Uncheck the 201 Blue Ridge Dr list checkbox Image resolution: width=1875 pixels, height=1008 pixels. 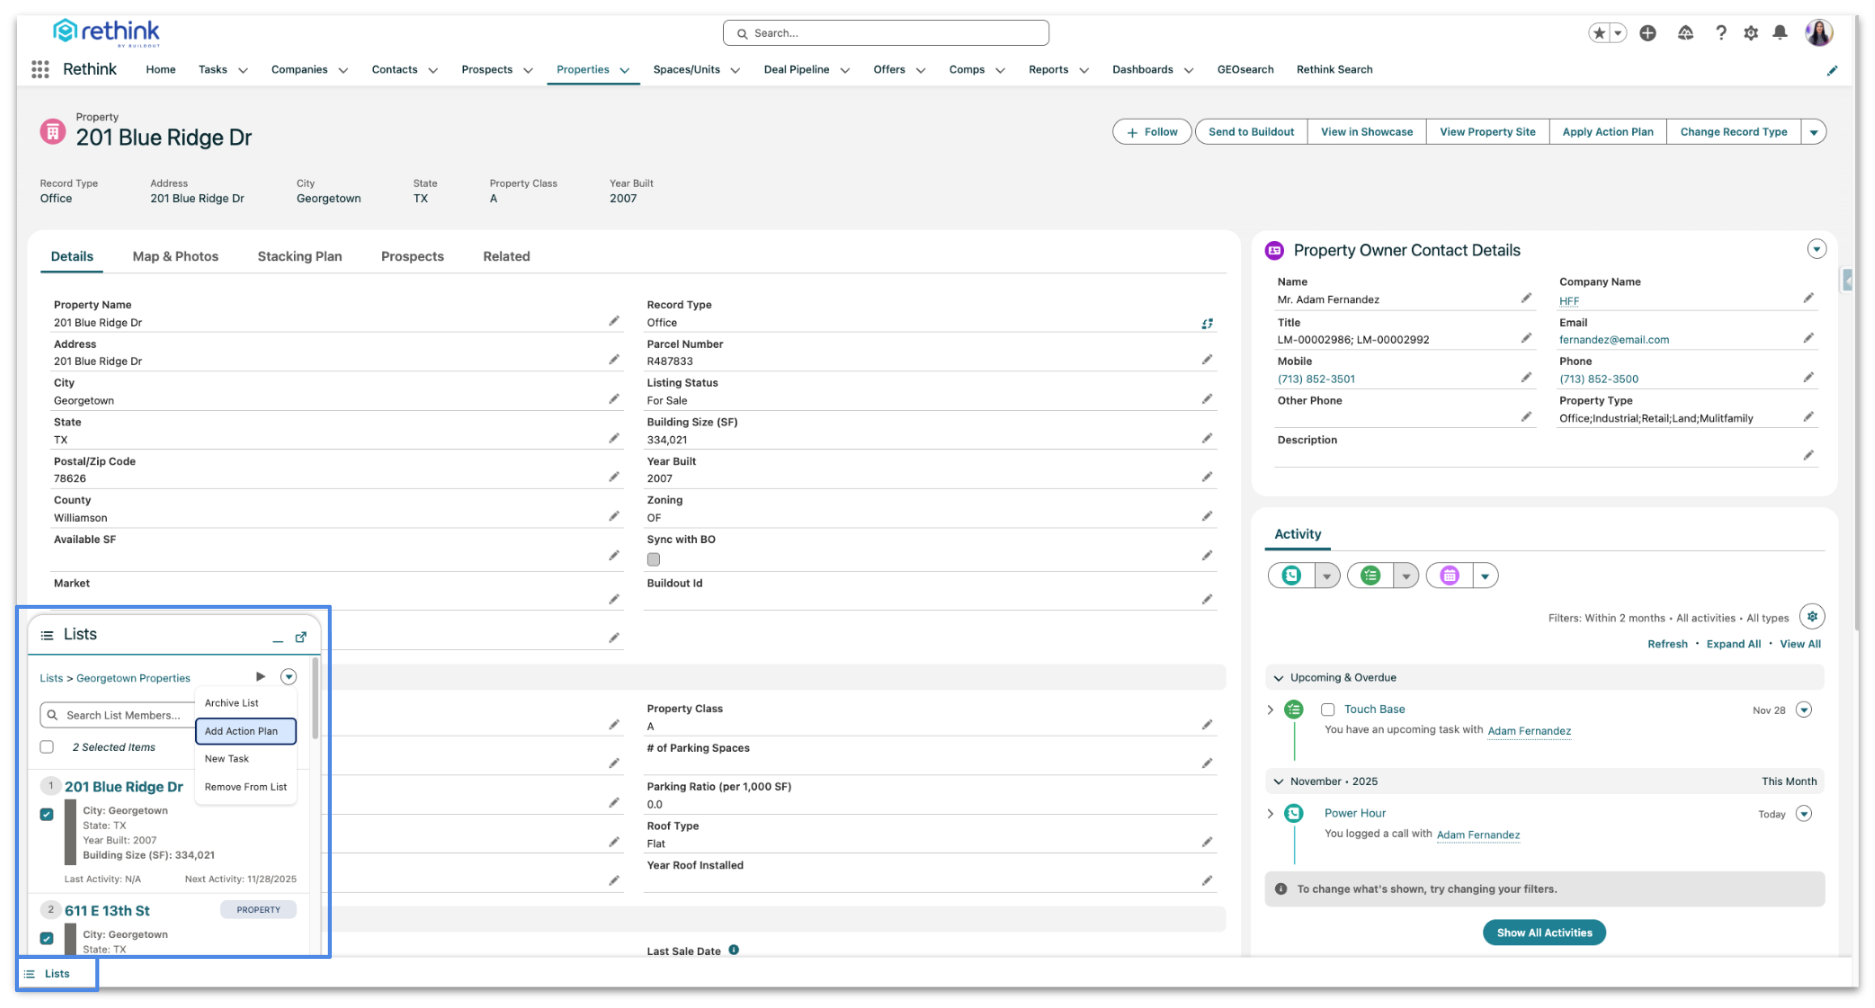click(47, 814)
